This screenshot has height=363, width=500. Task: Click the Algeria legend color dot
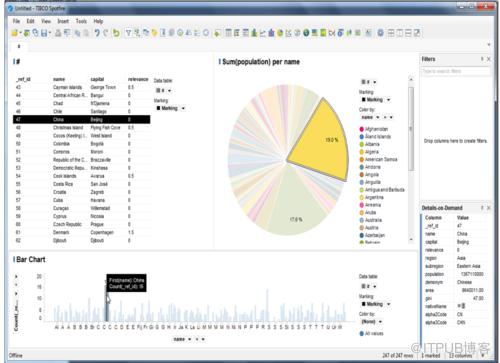361,152
